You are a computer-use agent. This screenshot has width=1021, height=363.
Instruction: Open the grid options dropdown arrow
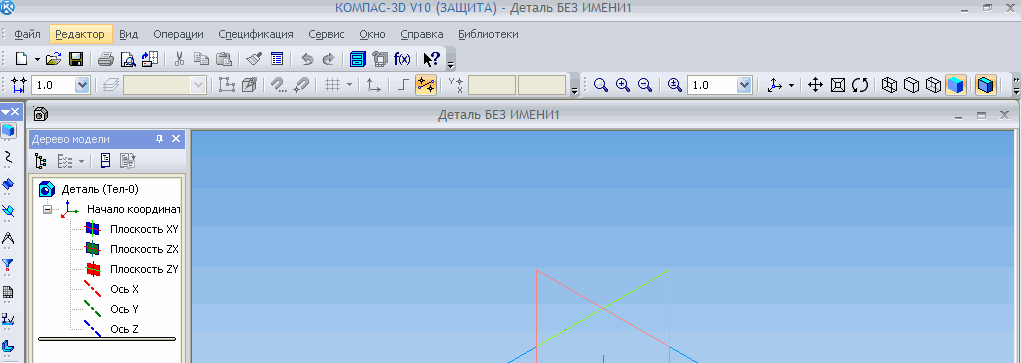349,85
